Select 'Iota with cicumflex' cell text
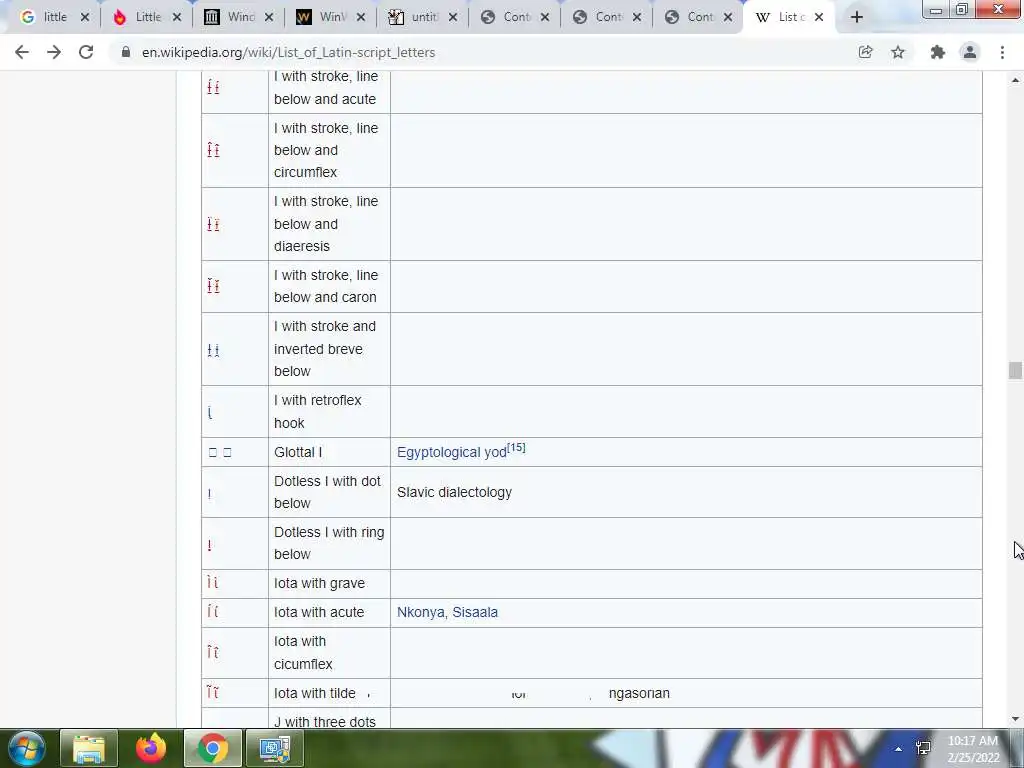 point(304,652)
